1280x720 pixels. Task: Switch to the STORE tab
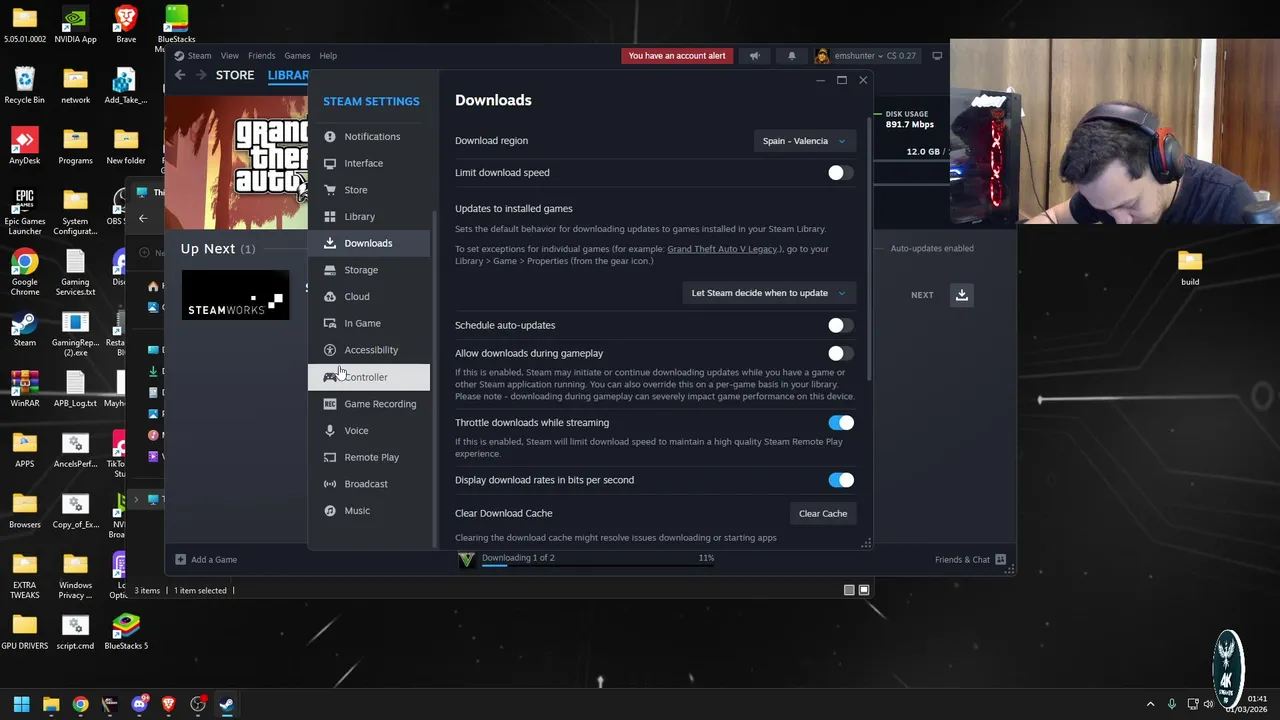coord(235,75)
